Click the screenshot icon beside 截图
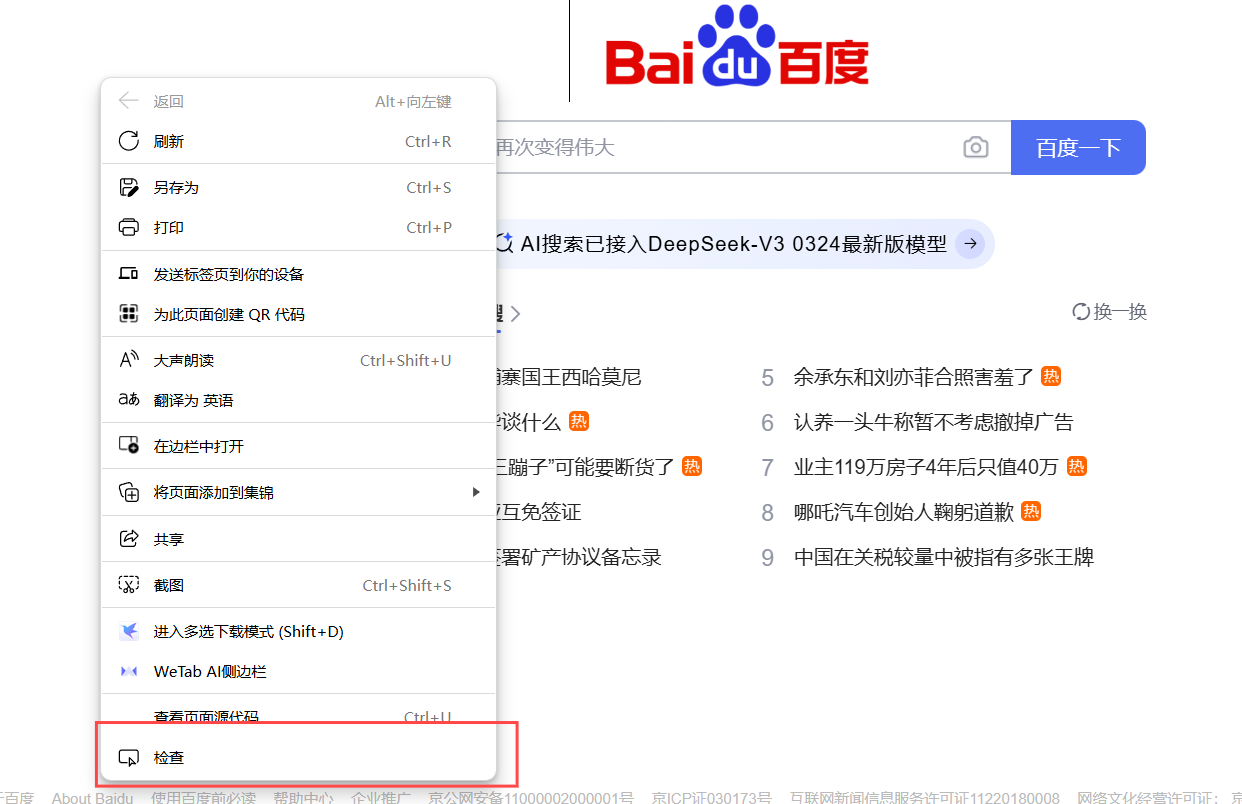Image resolution: width=1242 pixels, height=804 pixels. coord(128,585)
